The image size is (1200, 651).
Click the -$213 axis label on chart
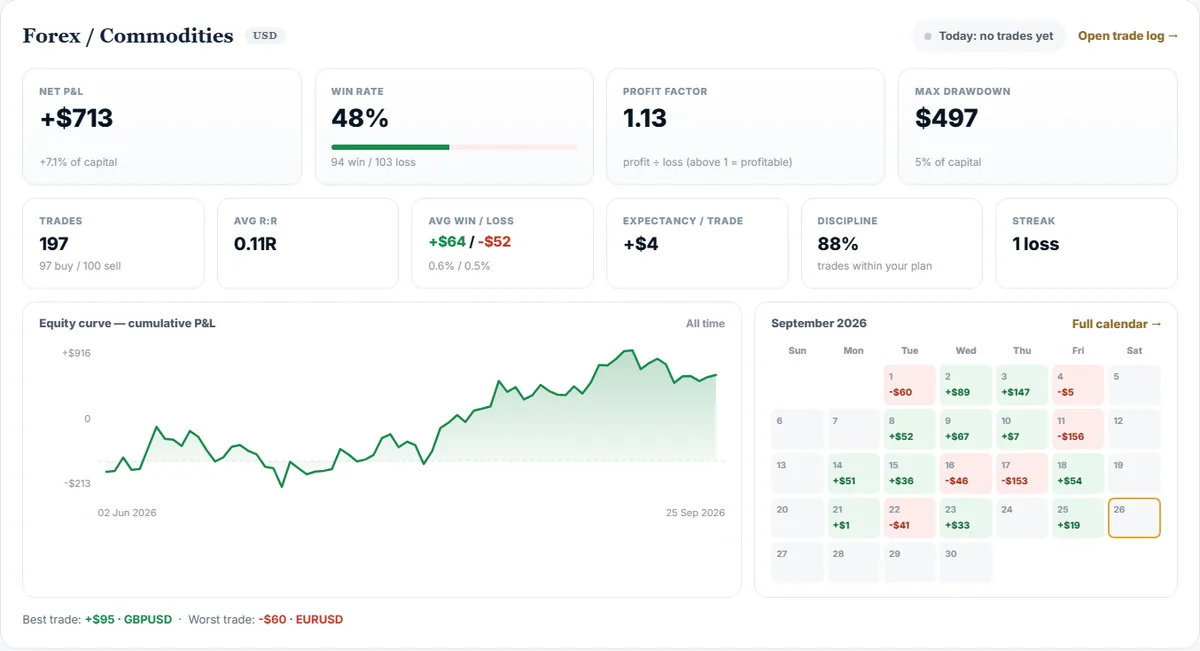77,484
